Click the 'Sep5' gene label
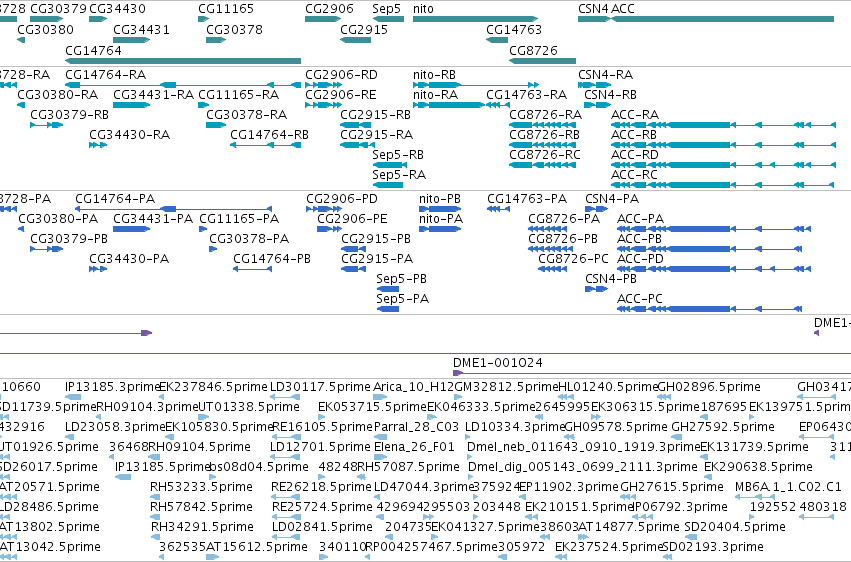Image resolution: width=851 pixels, height=562 pixels. (x=386, y=9)
